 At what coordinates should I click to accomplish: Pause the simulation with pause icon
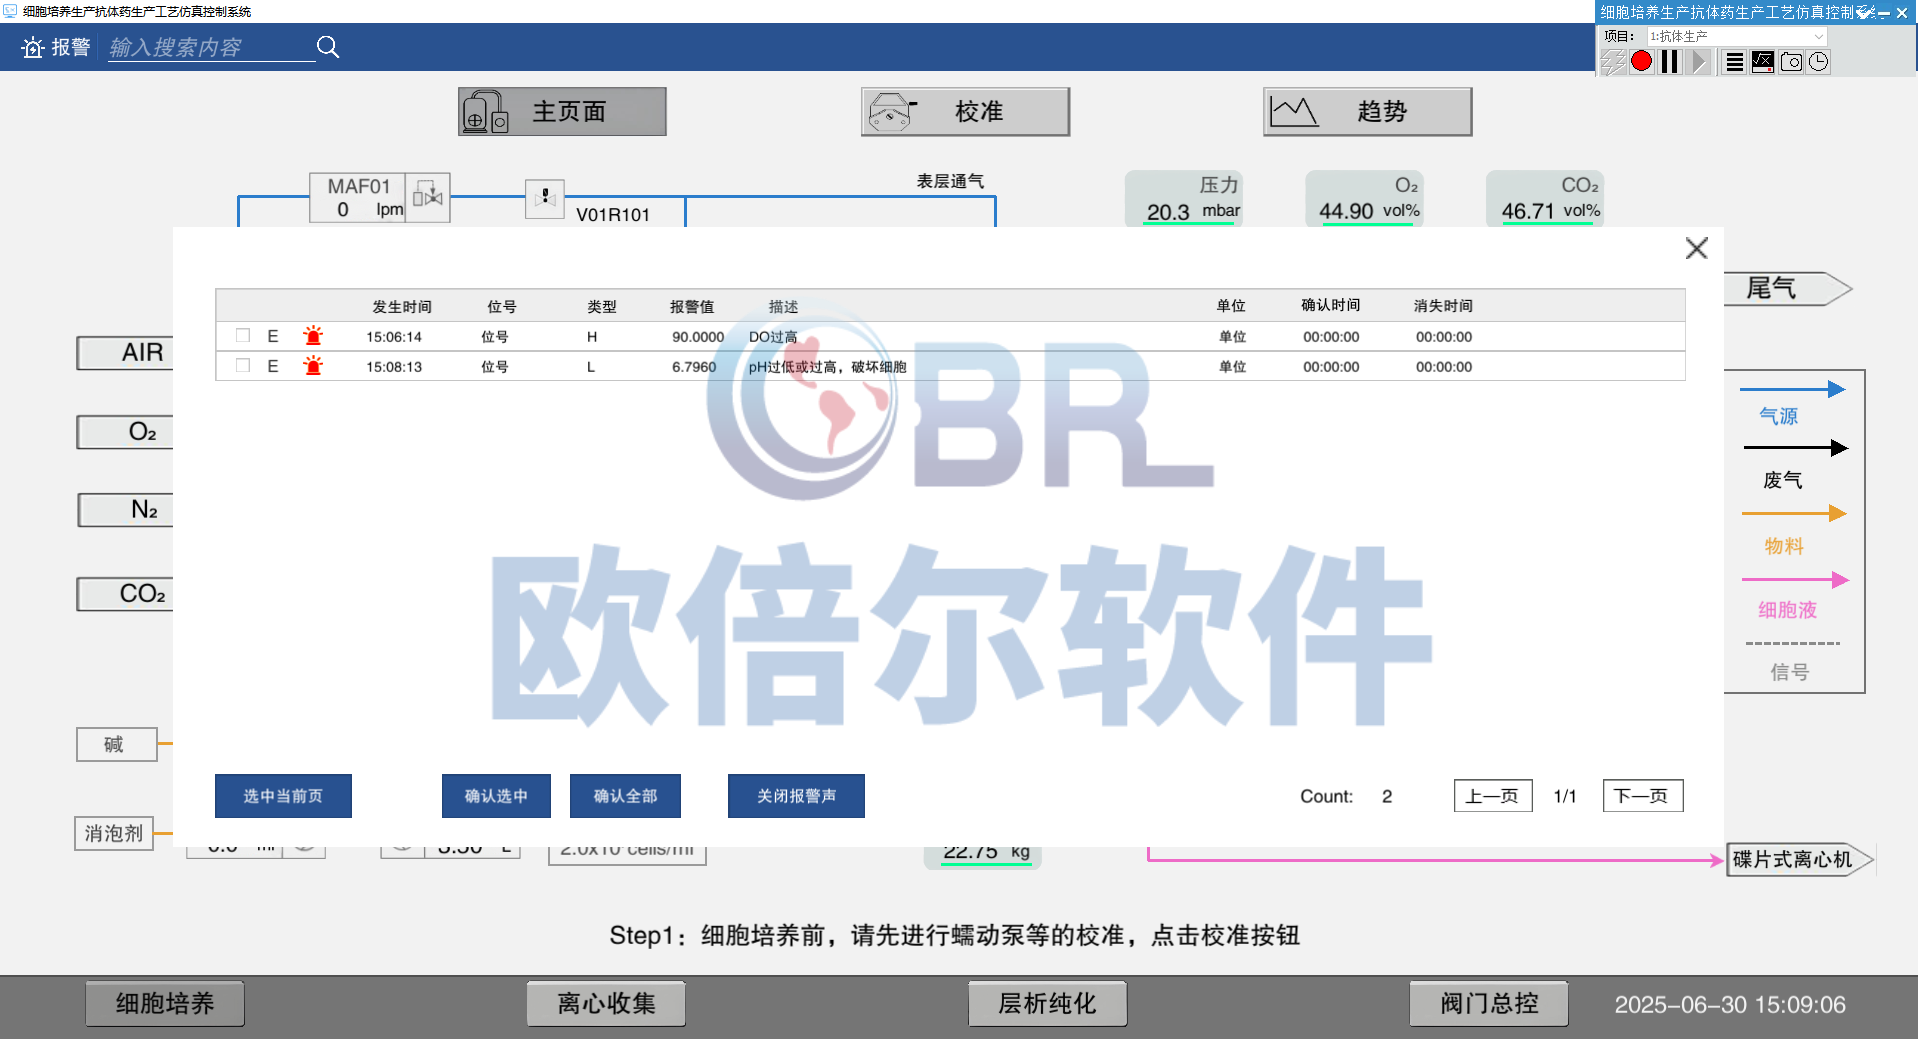[1669, 62]
